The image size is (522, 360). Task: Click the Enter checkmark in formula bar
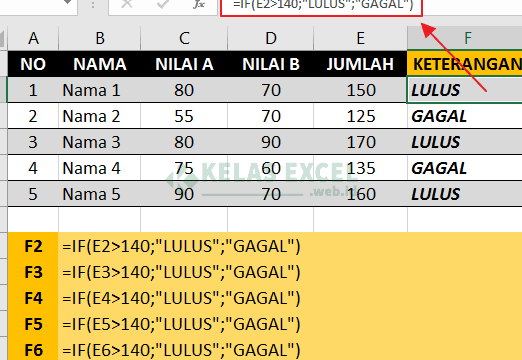(163, 4)
